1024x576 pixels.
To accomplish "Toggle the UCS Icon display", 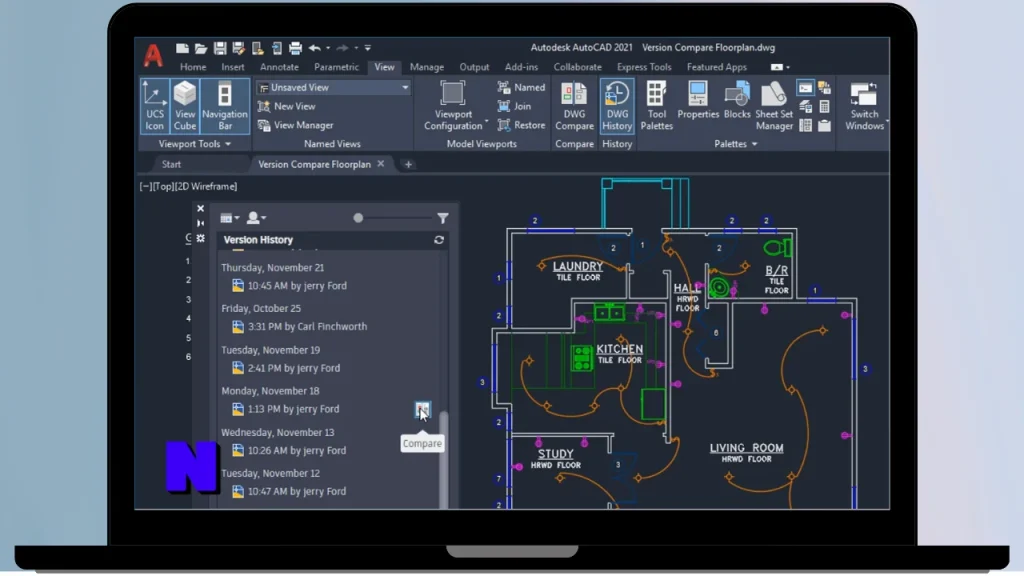I will click(154, 105).
